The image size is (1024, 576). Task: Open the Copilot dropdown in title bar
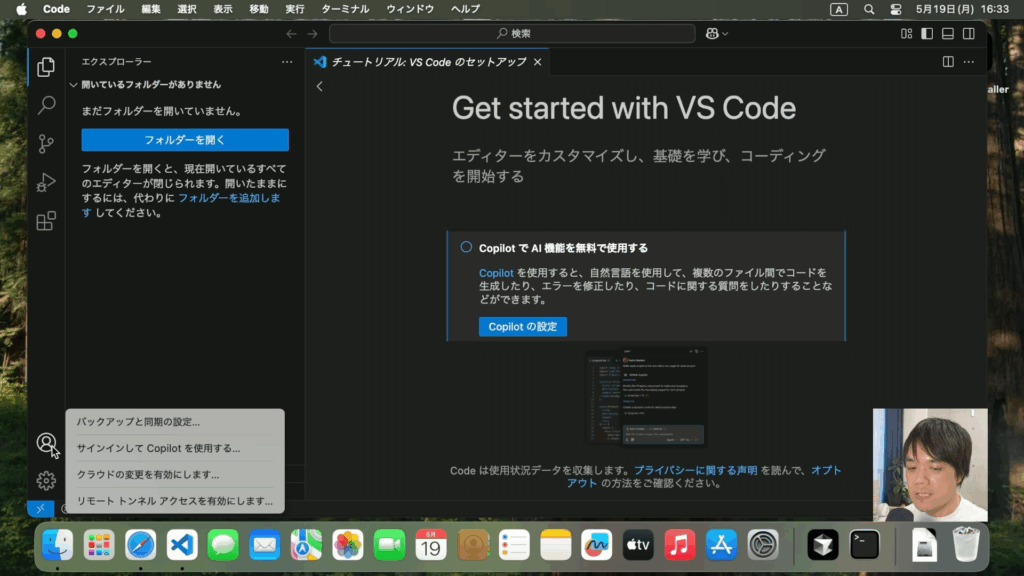coord(716,34)
